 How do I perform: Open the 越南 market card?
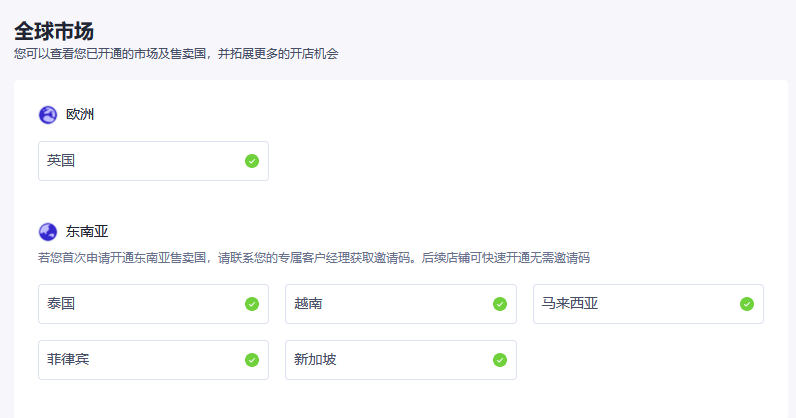[x=401, y=304]
